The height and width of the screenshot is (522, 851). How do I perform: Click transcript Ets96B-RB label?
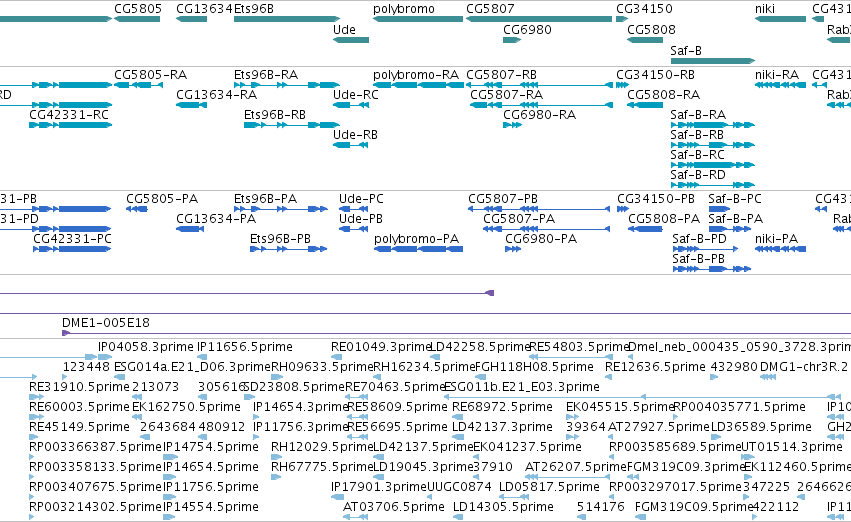click(x=275, y=115)
